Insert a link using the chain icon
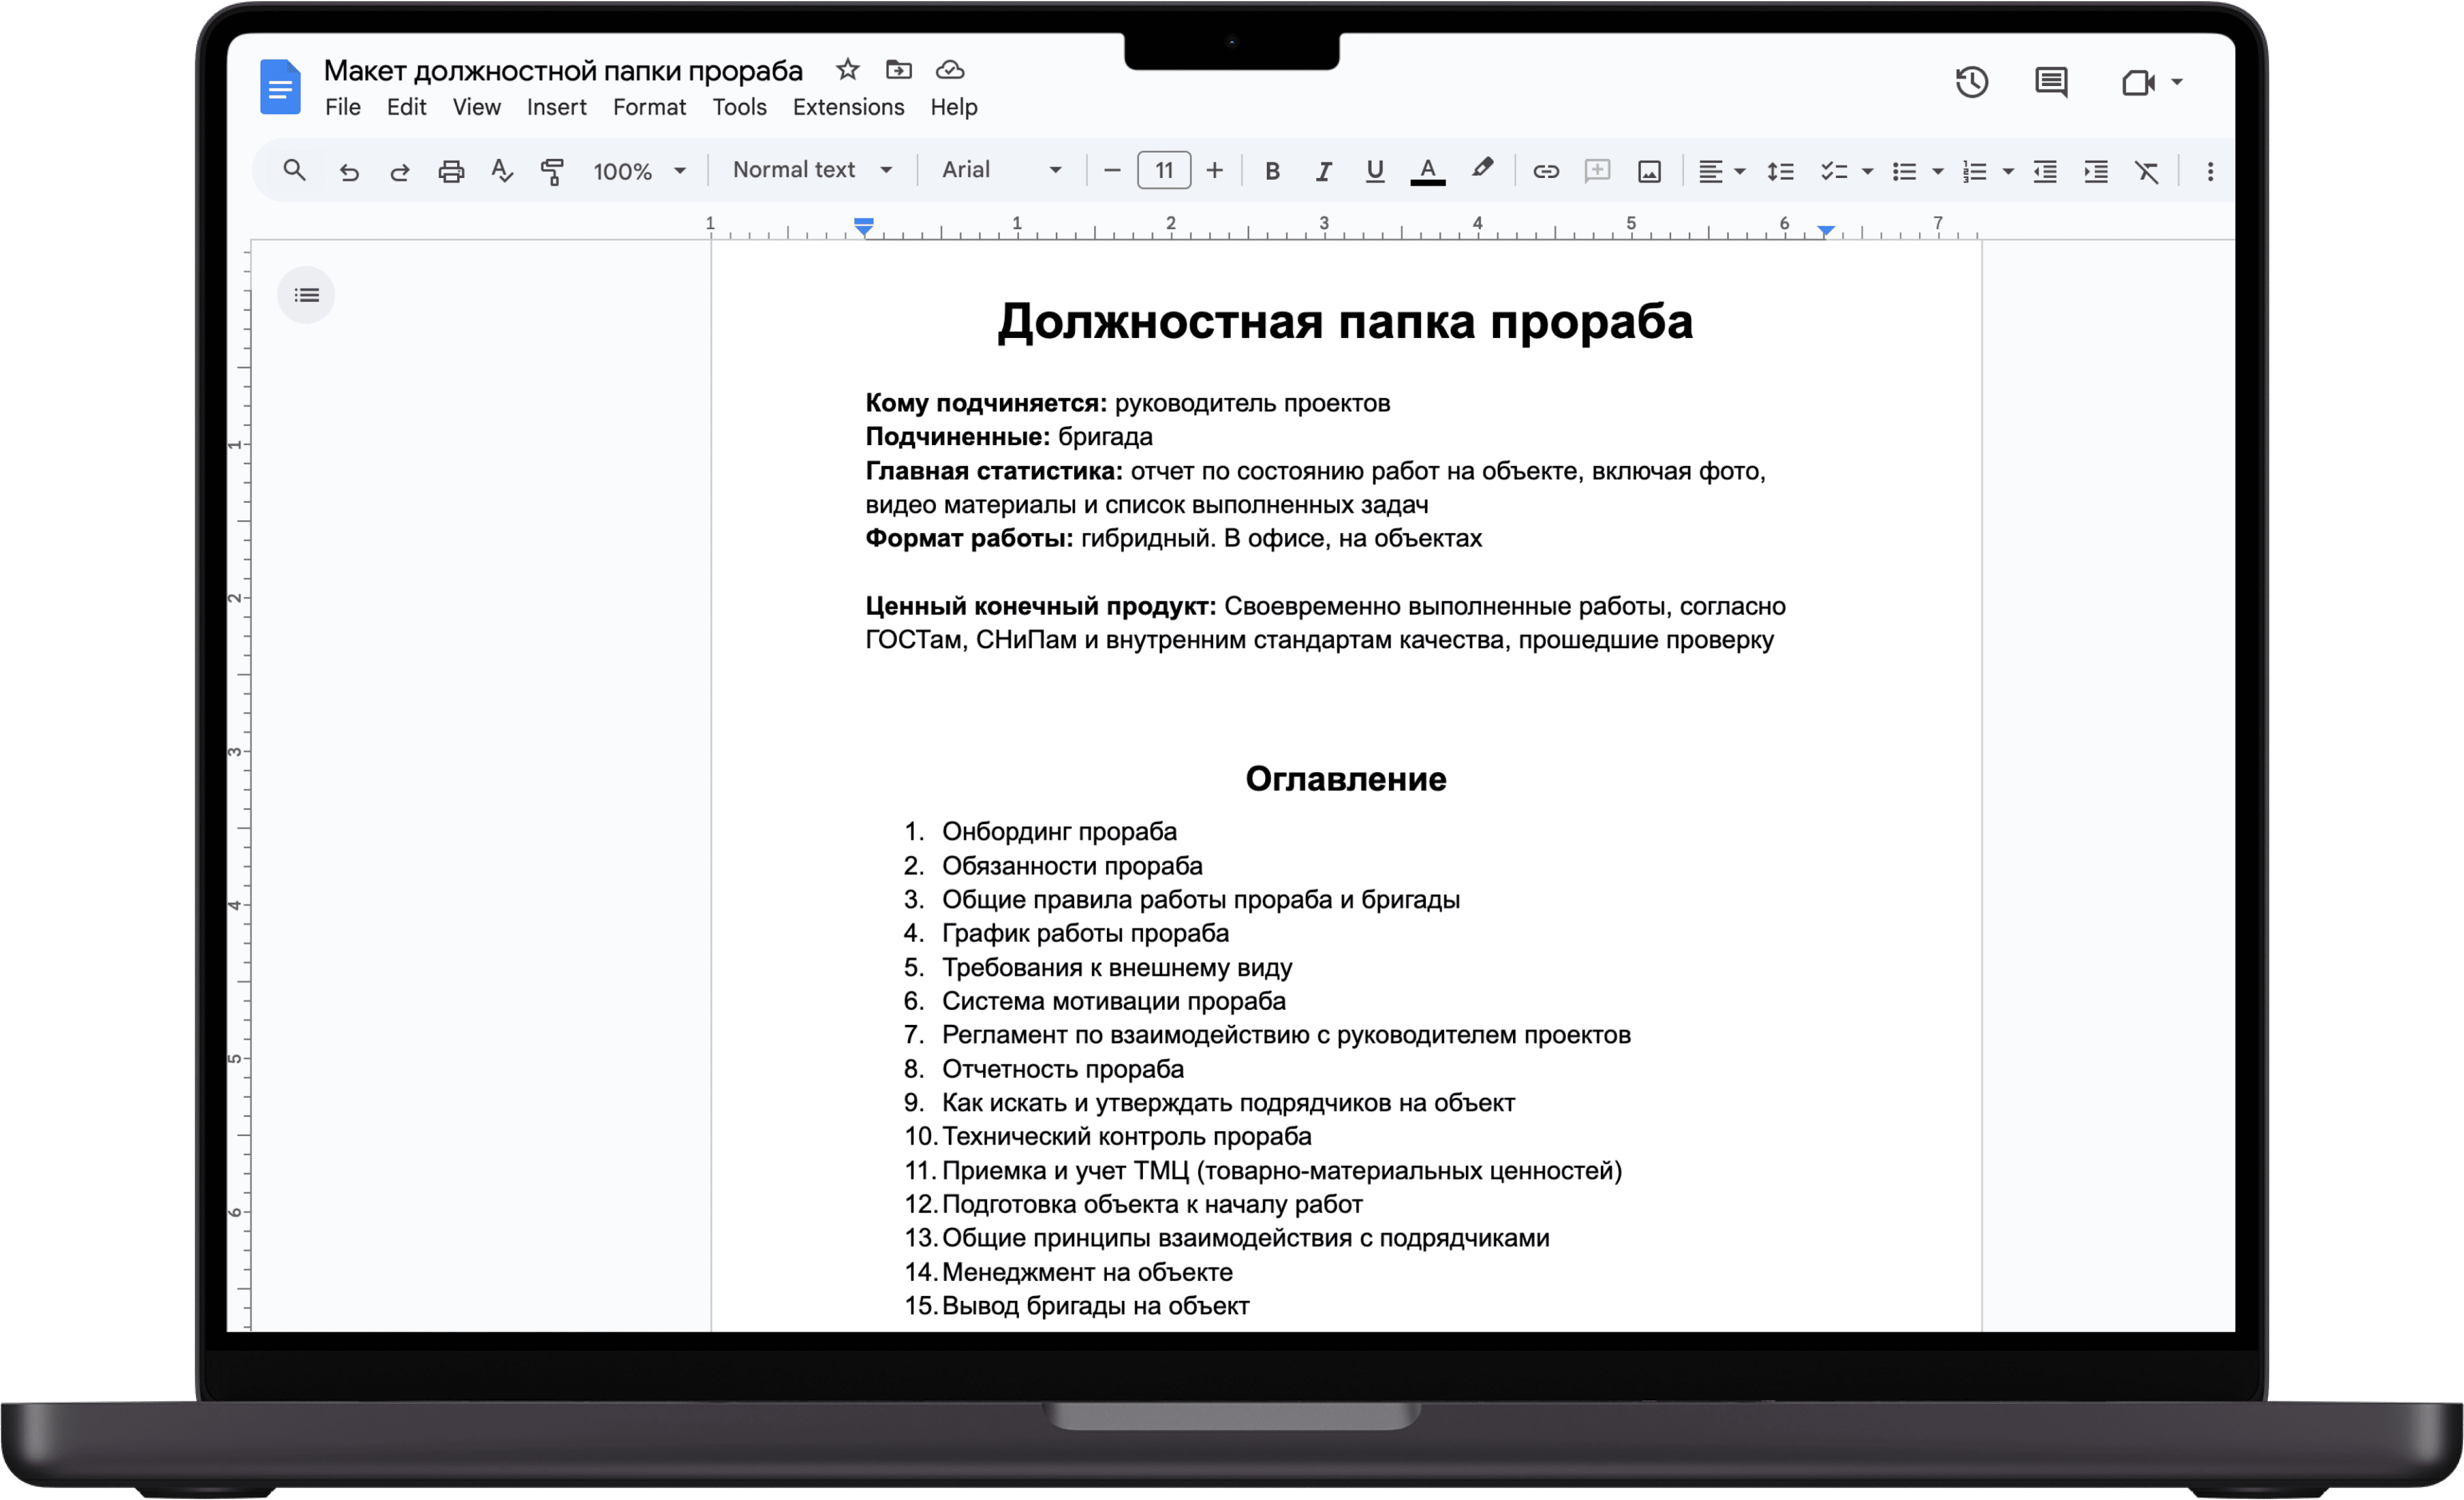 point(1545,171)
